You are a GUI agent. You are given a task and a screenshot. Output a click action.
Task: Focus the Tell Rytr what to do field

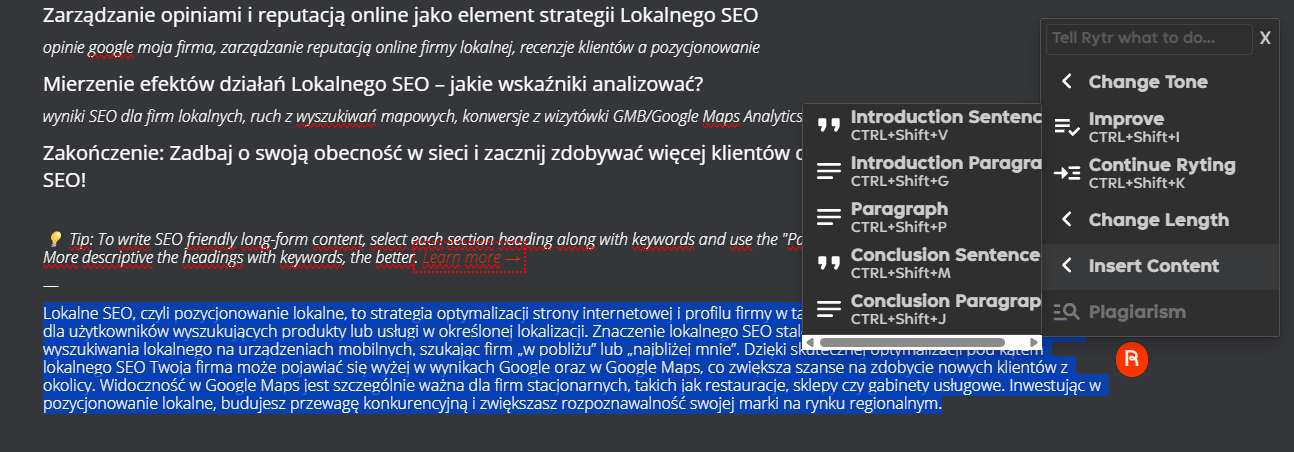[1148, 39]
